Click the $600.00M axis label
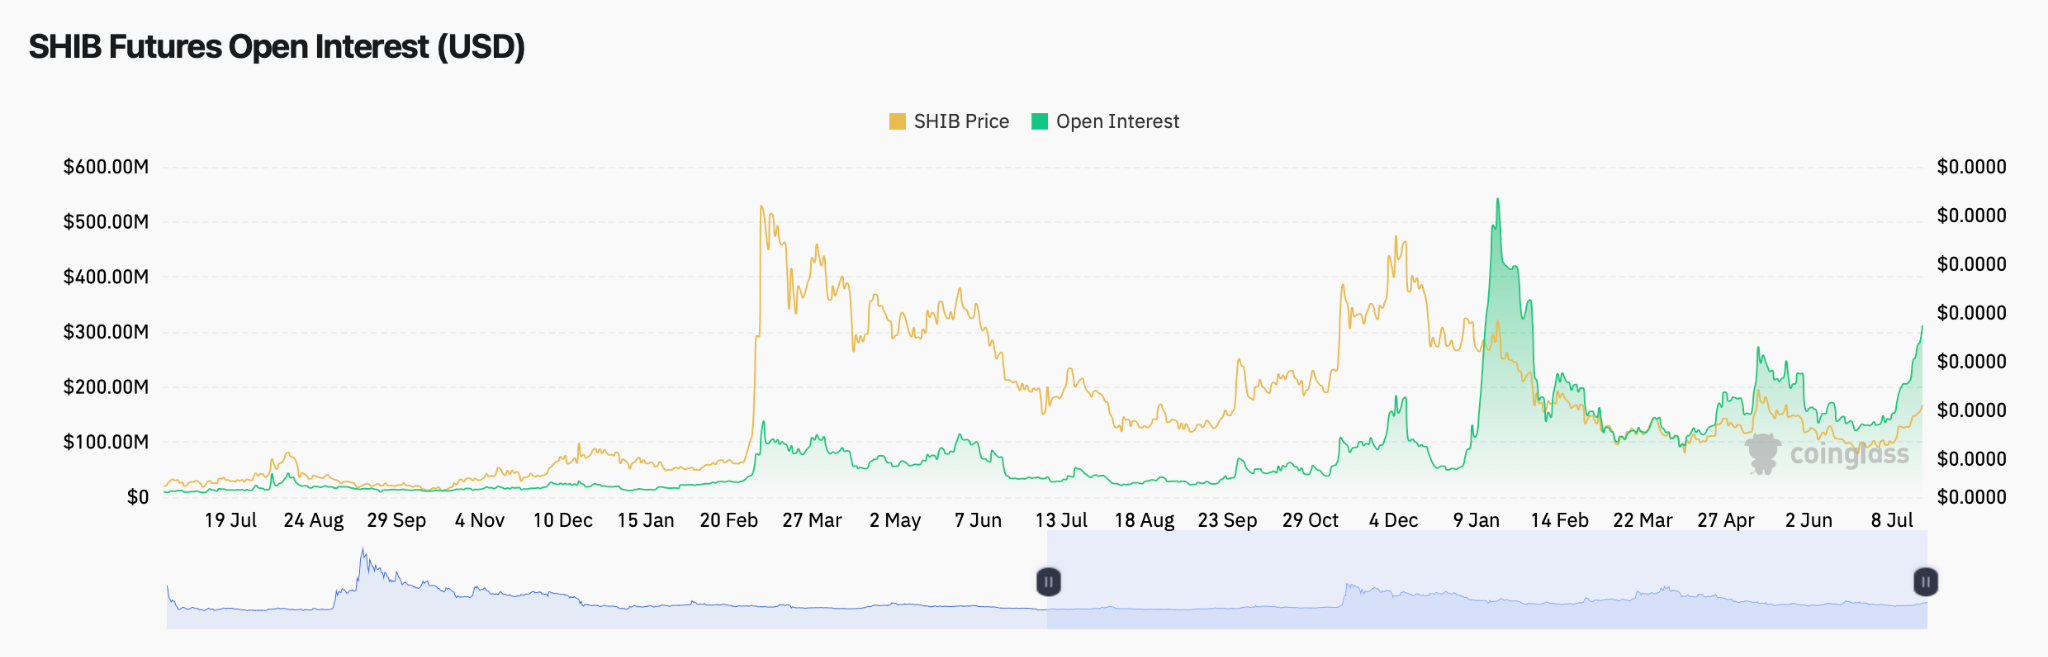 pos(106,167)
